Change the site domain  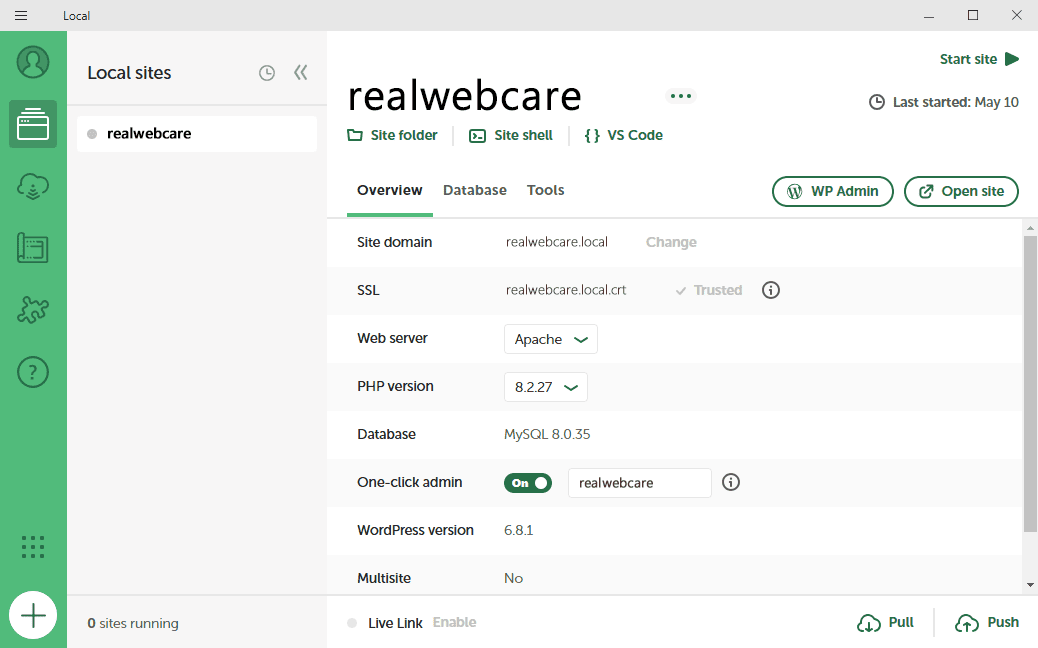671,242
